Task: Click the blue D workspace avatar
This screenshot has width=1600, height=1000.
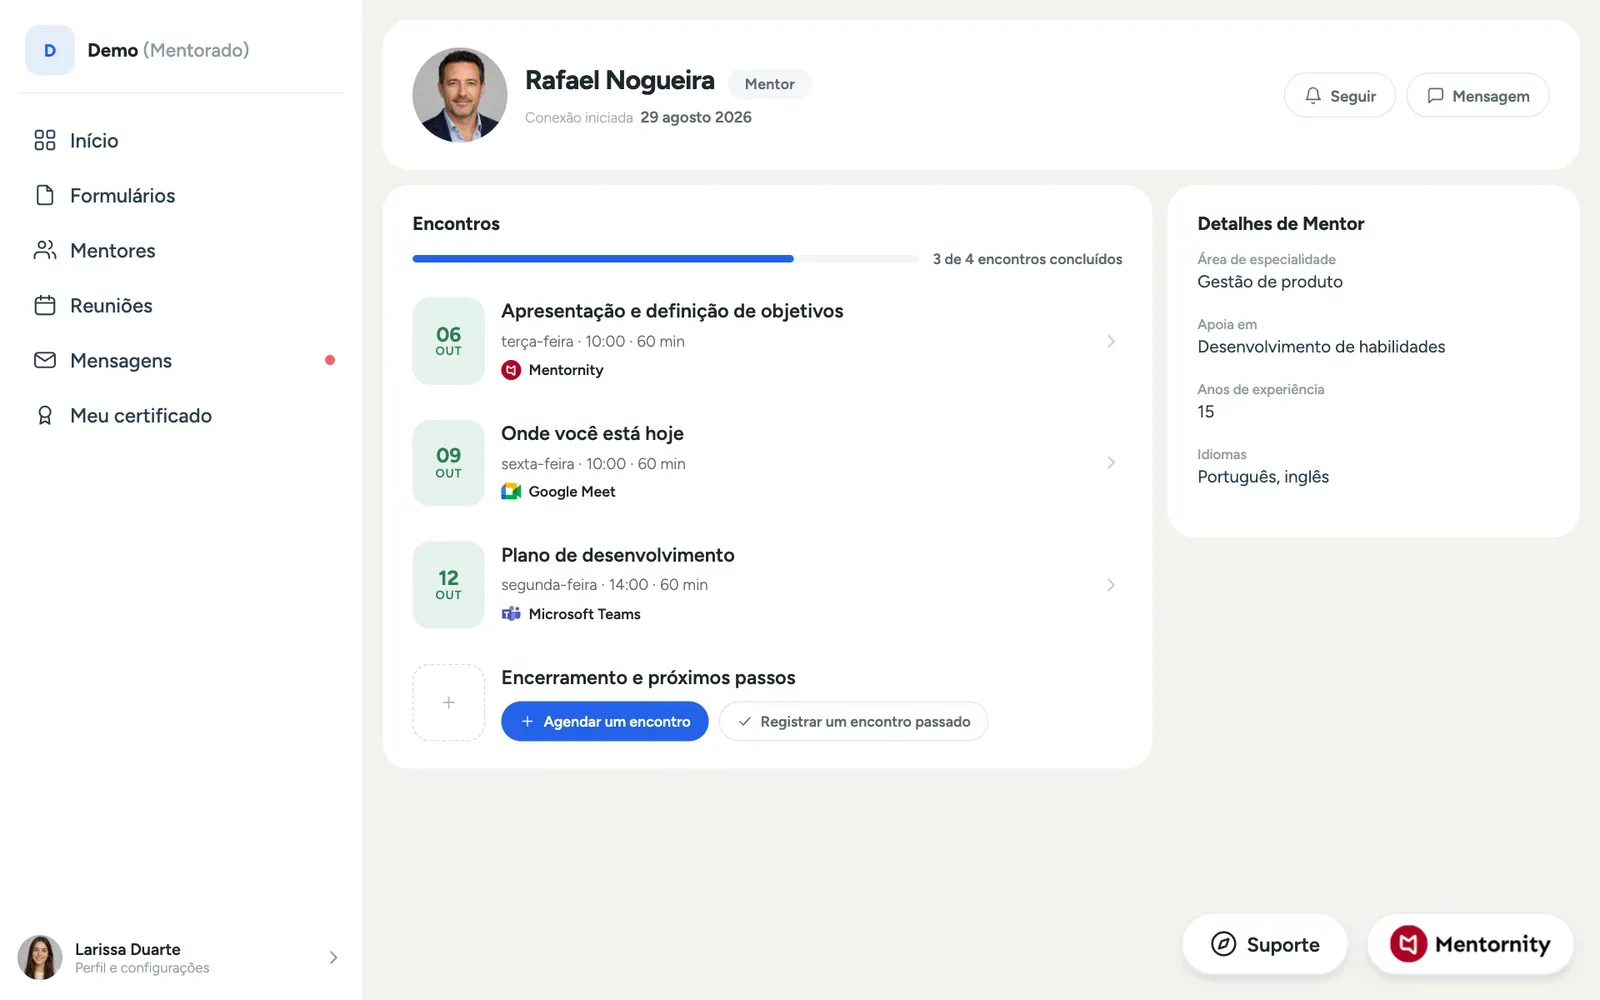Action: tap(50, 50)
